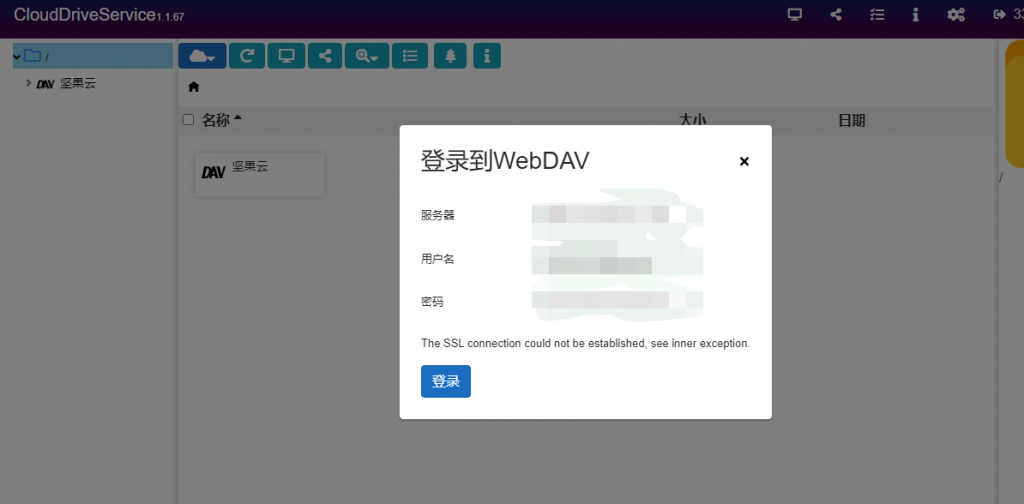The image size is (1024, 504).
Task: Click the 密码 input field
Action: click(617, 302)
